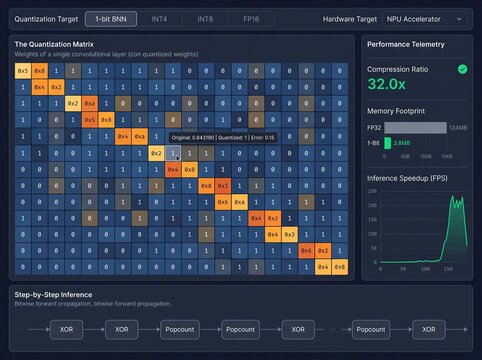This screenshot has height=360, width=482.
Task: Switch quantization target to INT4
Action: click(159, 19)
